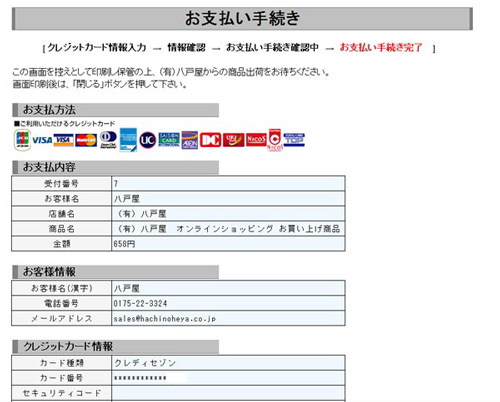Click the Saison Card International logo
Viewport: 500px width, 402px height.
[x=169, y=140]
